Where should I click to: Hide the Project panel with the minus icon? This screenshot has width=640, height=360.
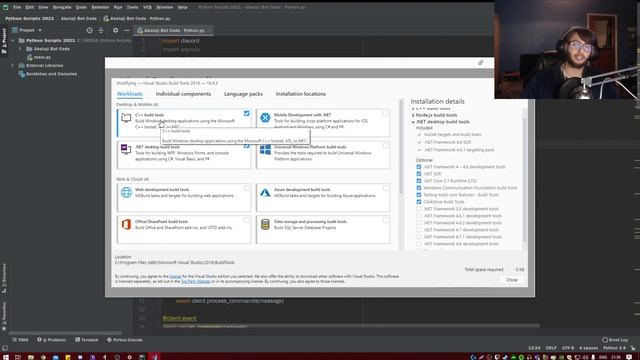(127, 30)
